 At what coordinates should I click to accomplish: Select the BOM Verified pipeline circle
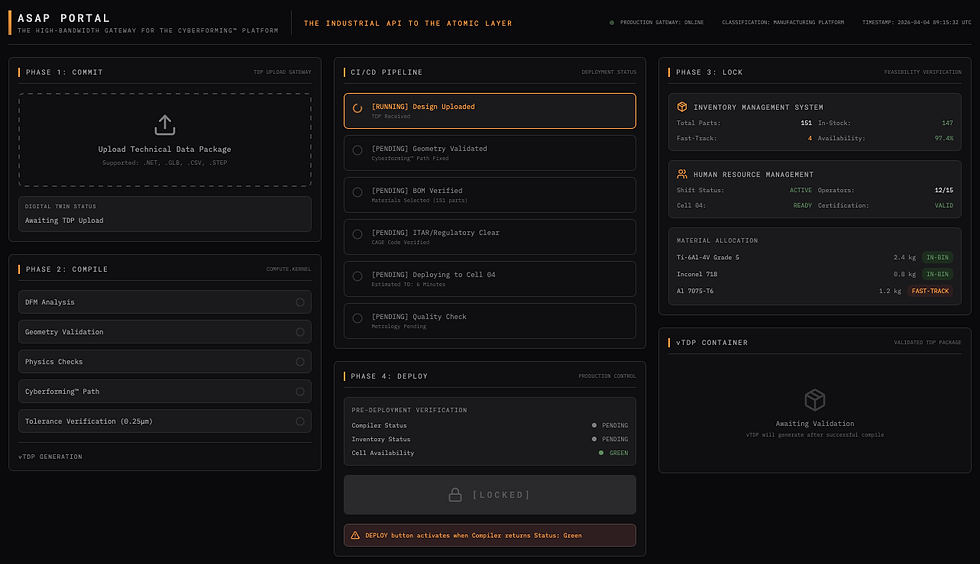coord(358,192)
